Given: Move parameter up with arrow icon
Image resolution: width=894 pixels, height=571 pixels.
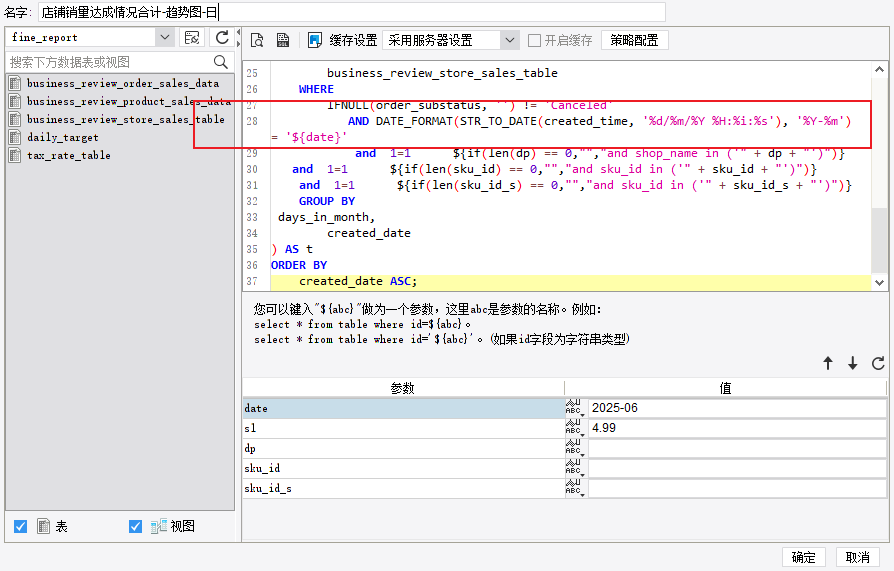Looking at the screenshot, I should (x=828, y=363).
